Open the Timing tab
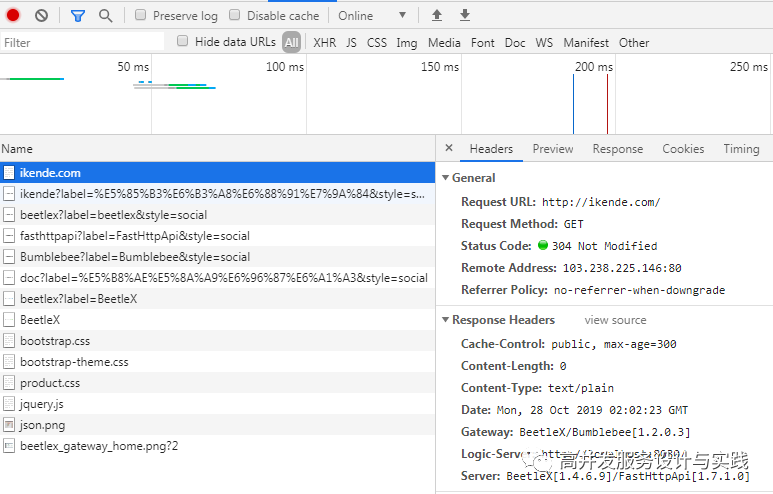Viewport: 773px width, 494px height. pos(741,149)
